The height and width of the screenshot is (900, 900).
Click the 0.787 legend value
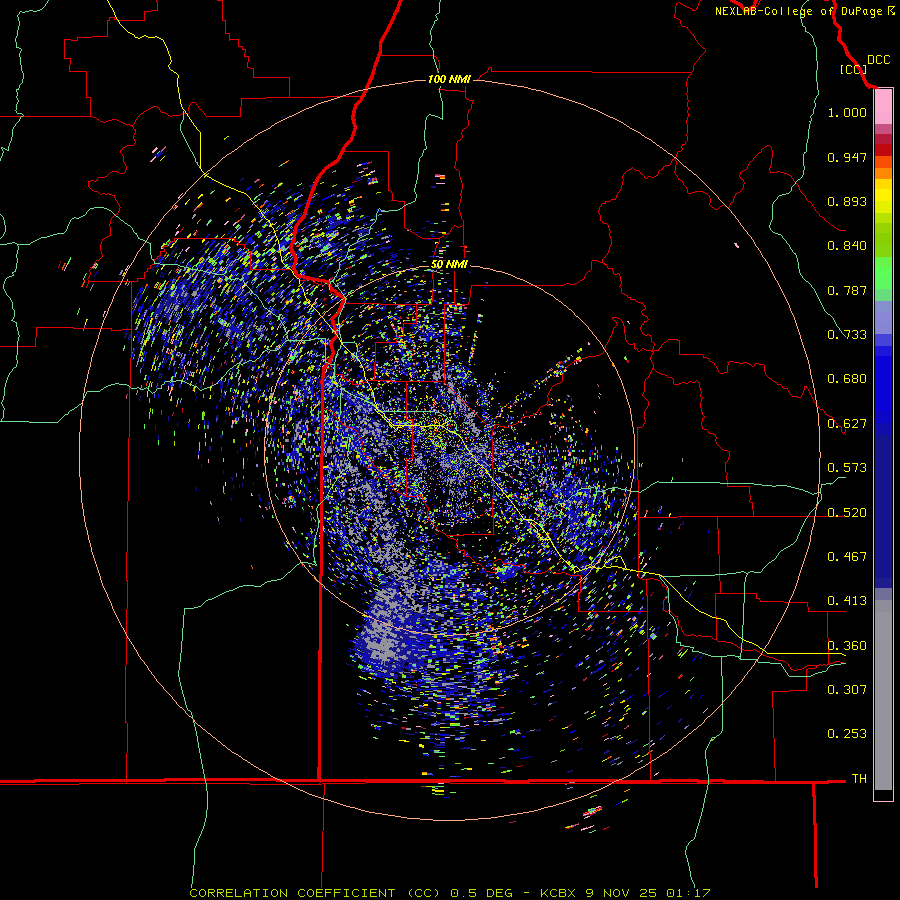click(847, 290)
